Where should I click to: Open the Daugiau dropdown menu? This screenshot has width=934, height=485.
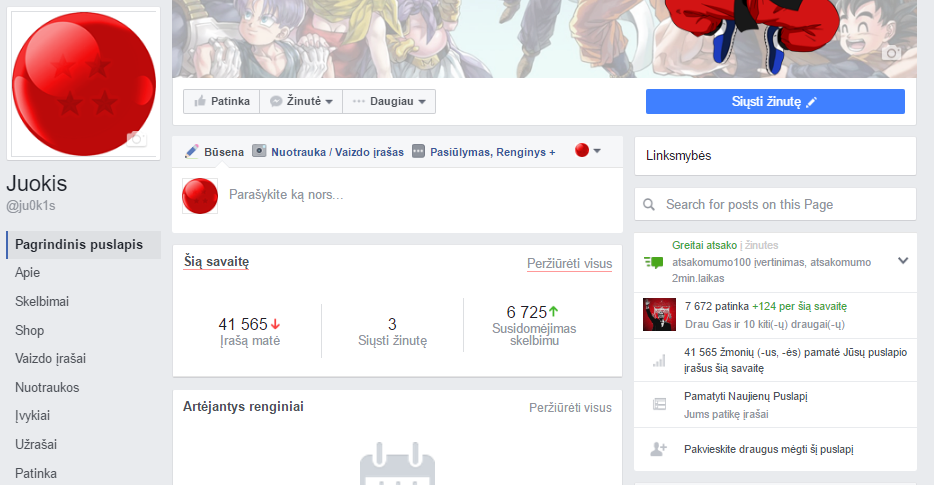point(389,101)
